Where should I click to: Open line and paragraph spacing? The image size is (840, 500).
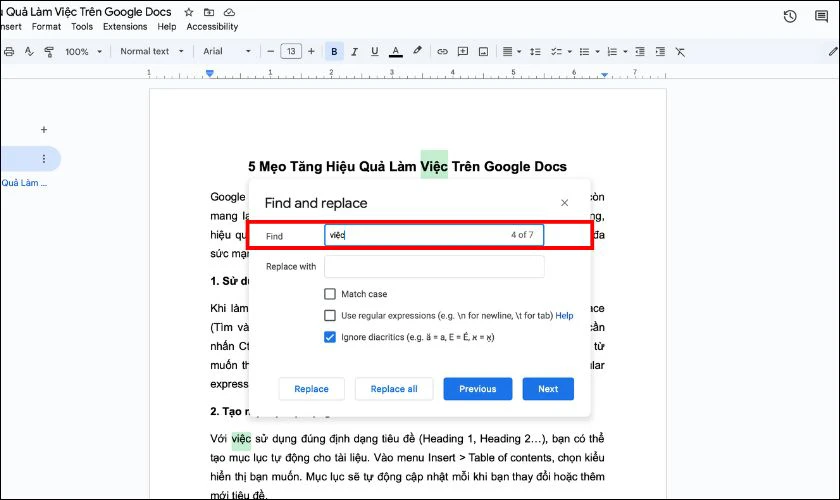[x=535, y=51]
